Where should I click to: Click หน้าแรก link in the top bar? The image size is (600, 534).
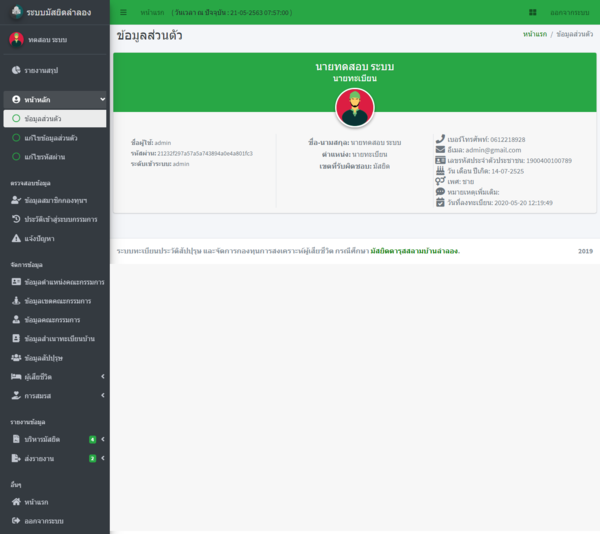click(152, 13)
